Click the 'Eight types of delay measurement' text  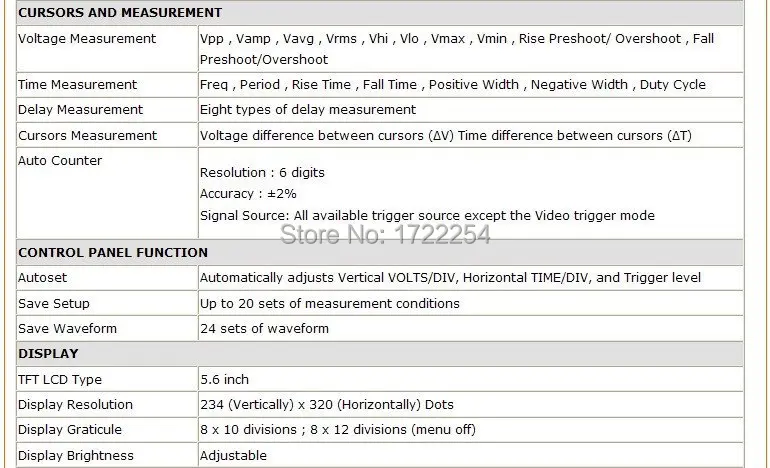pos(308,110)
